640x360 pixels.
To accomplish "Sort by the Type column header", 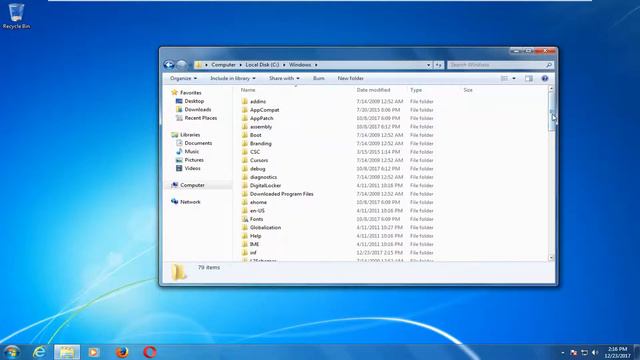I will click(x=416, y=90).
